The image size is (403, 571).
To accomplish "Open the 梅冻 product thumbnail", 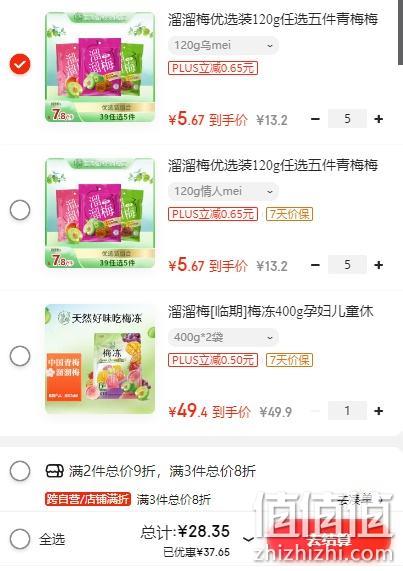I will 100,359.
